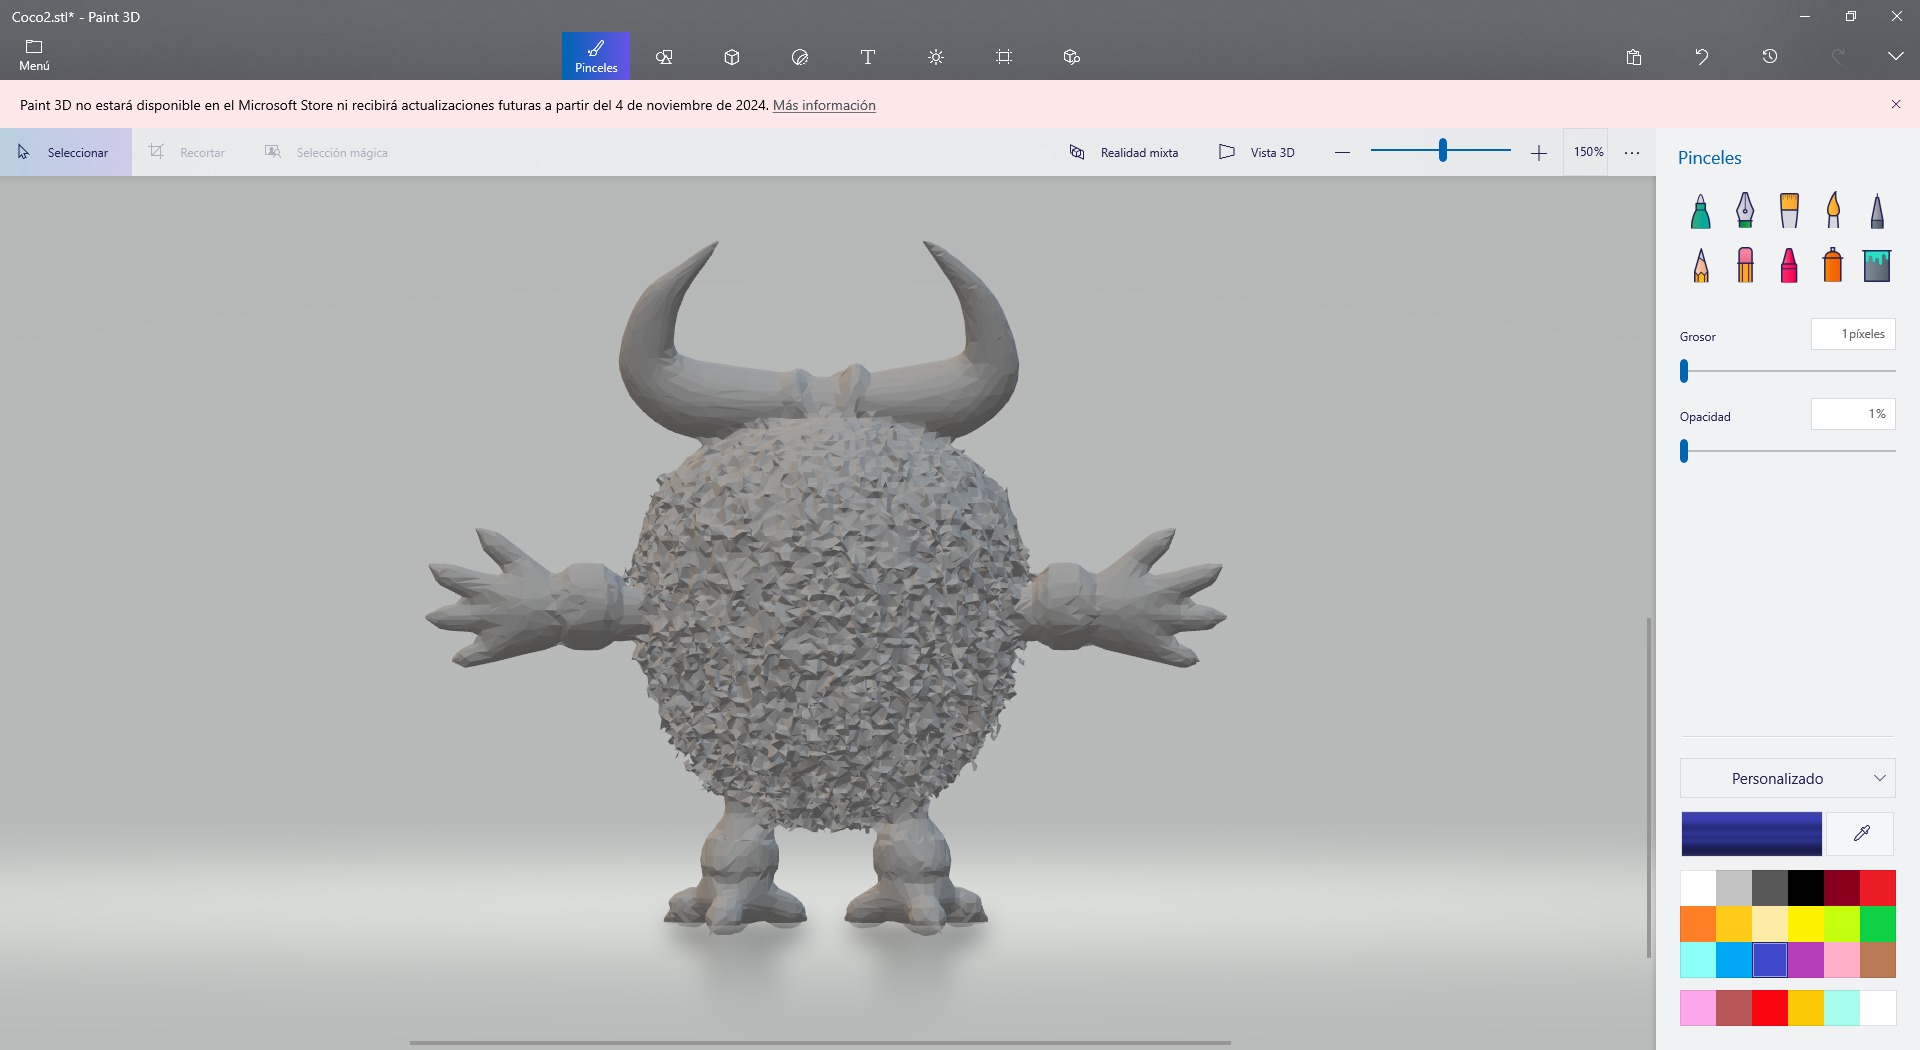
Task: Expand the Personalizado material dropdown
Action: point(1788,778)
